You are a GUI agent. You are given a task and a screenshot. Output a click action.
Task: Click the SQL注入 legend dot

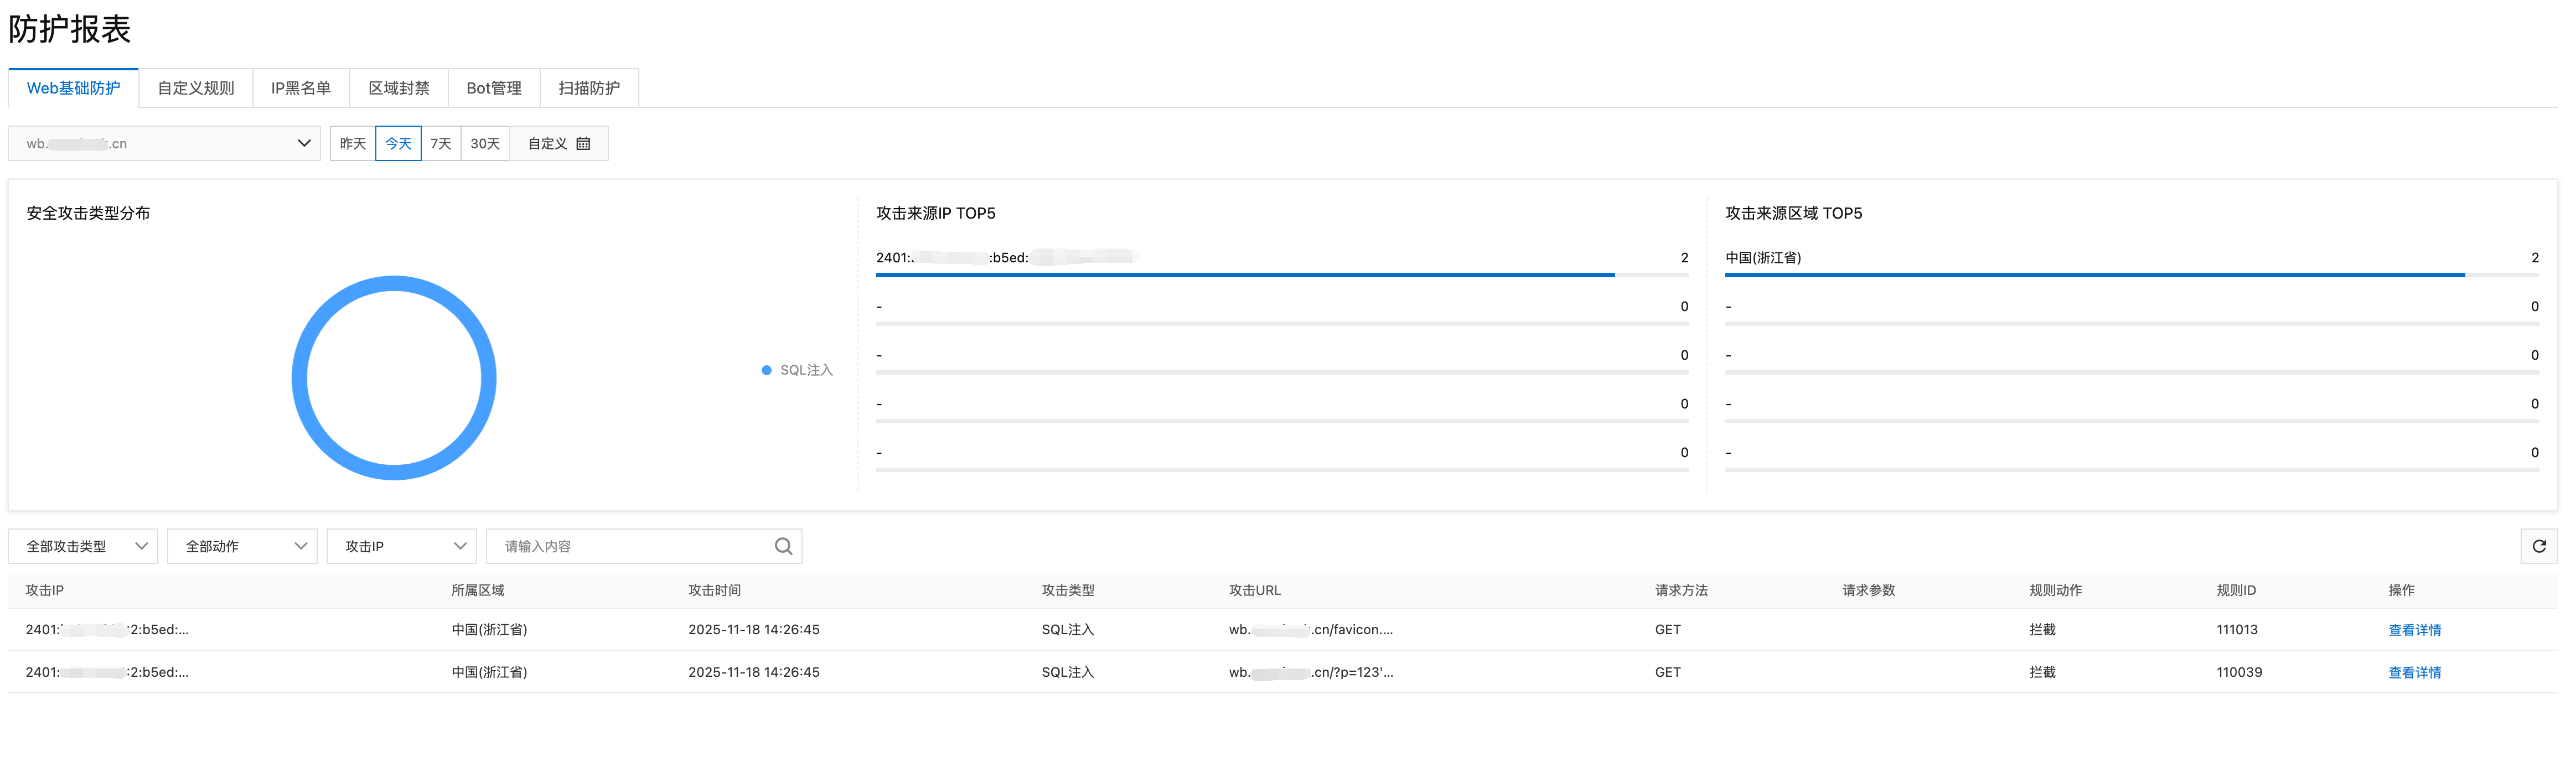[x=766, y=370]
